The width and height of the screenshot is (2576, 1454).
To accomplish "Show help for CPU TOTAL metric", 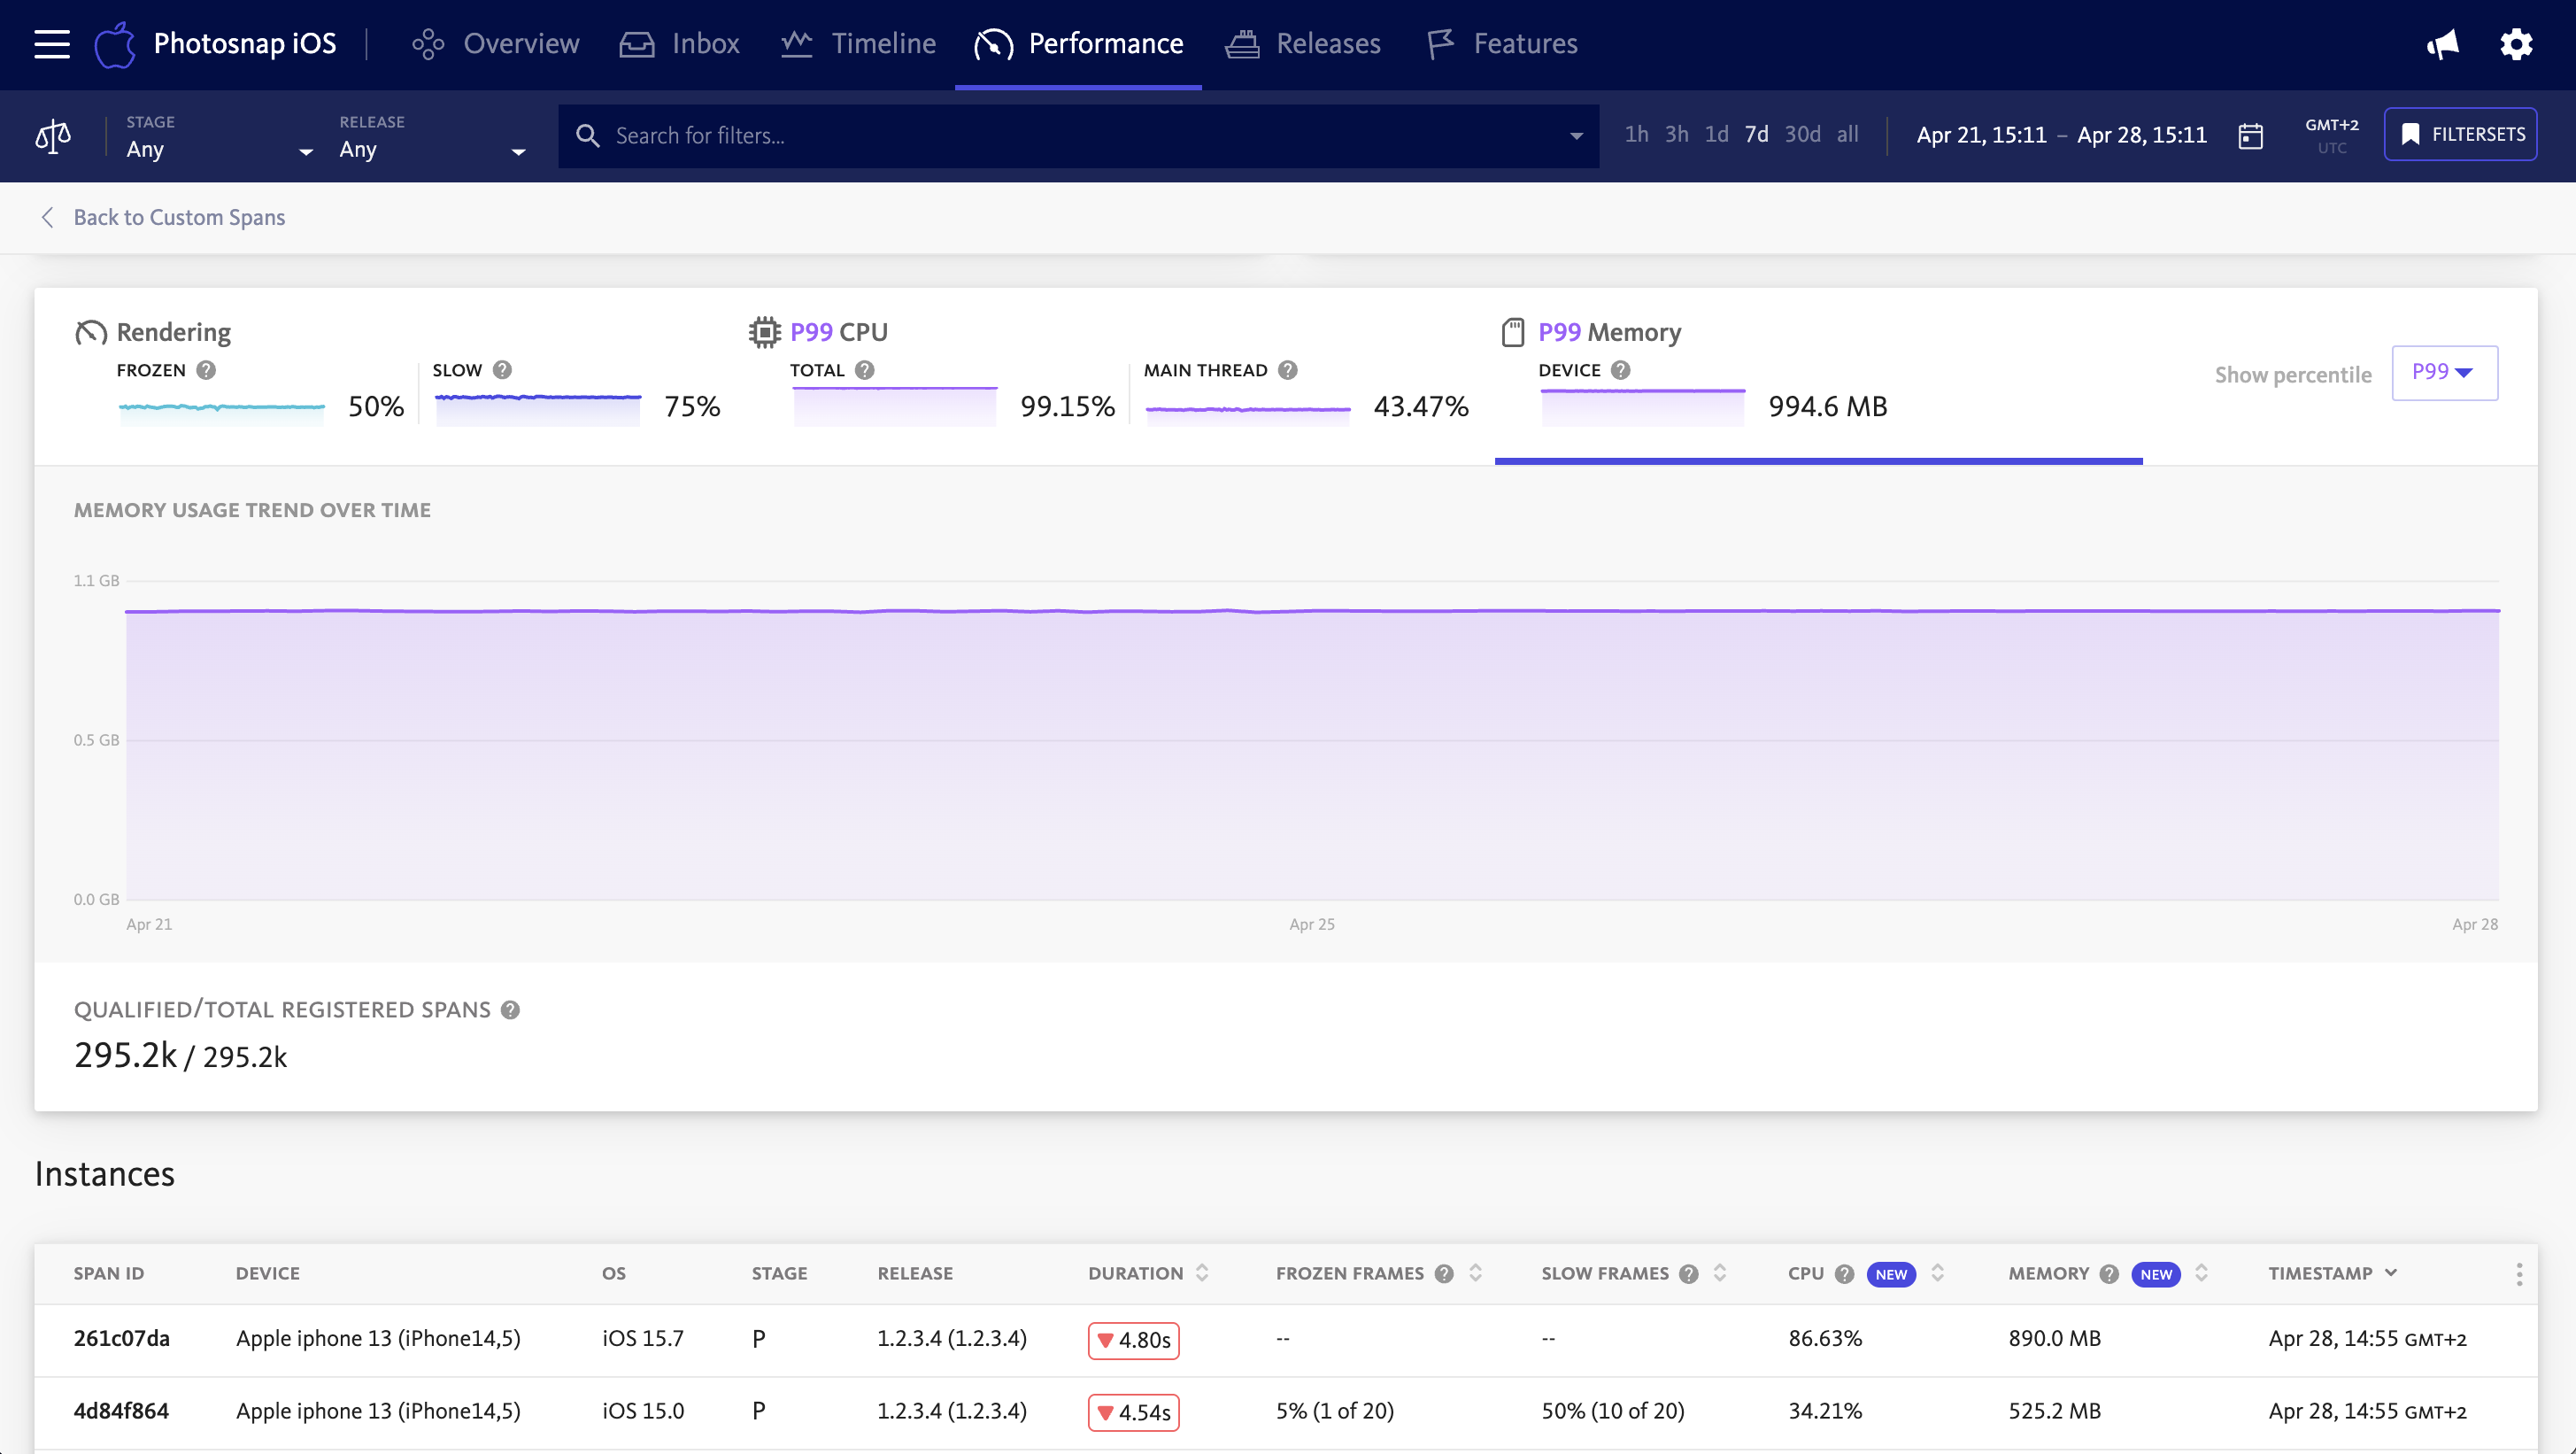I will 865,370.
